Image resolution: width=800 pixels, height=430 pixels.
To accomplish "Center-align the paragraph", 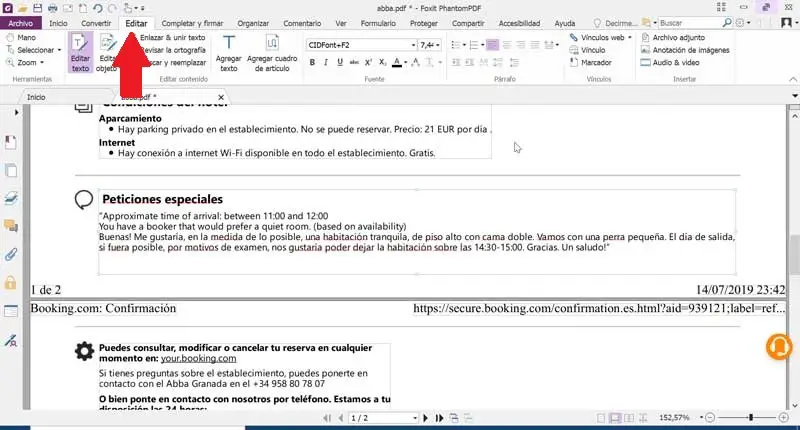I will [x=507, y=45].
